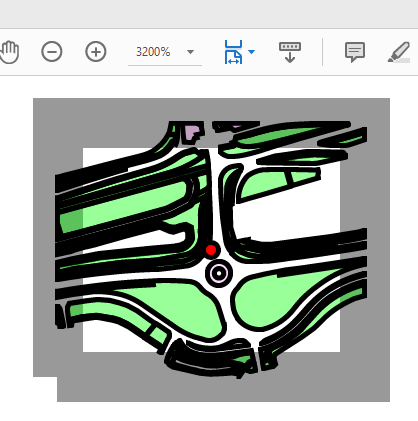The width and height of the screenshot is (418, 421).
Task: Click the dark green block on long left strip
Action: point(71,221)
